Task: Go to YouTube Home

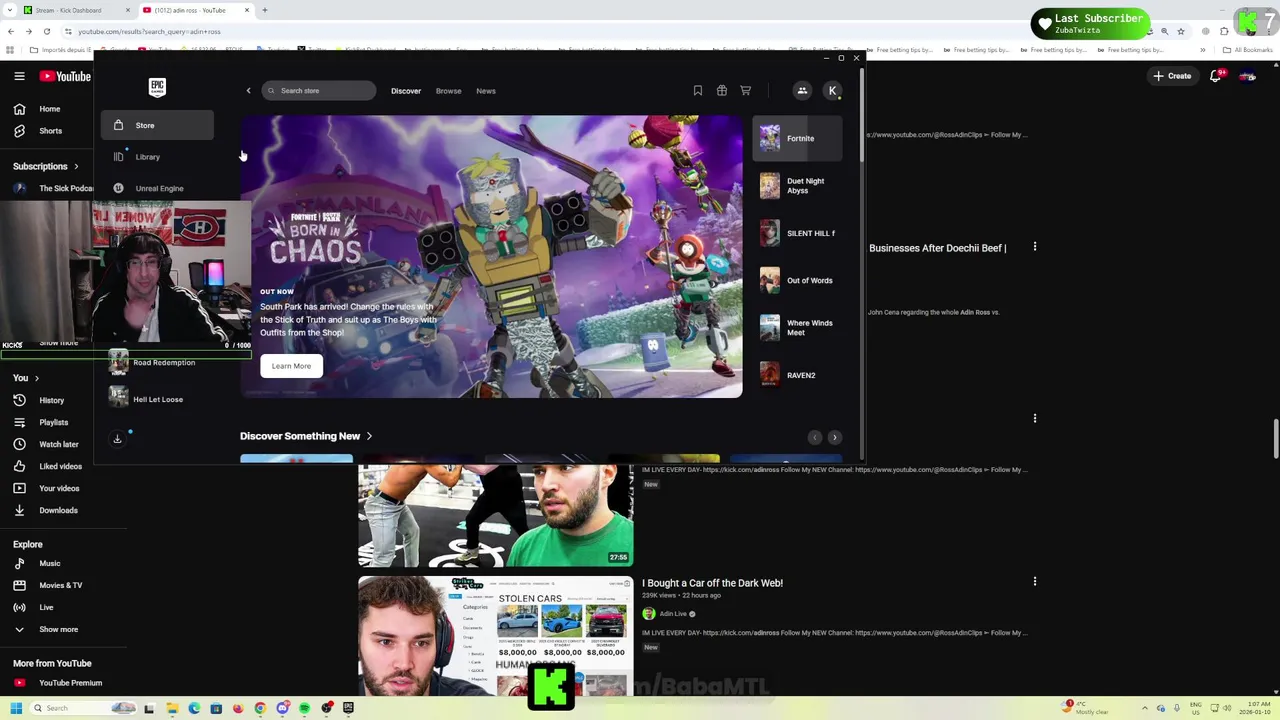Action: (x=49, y=109)
